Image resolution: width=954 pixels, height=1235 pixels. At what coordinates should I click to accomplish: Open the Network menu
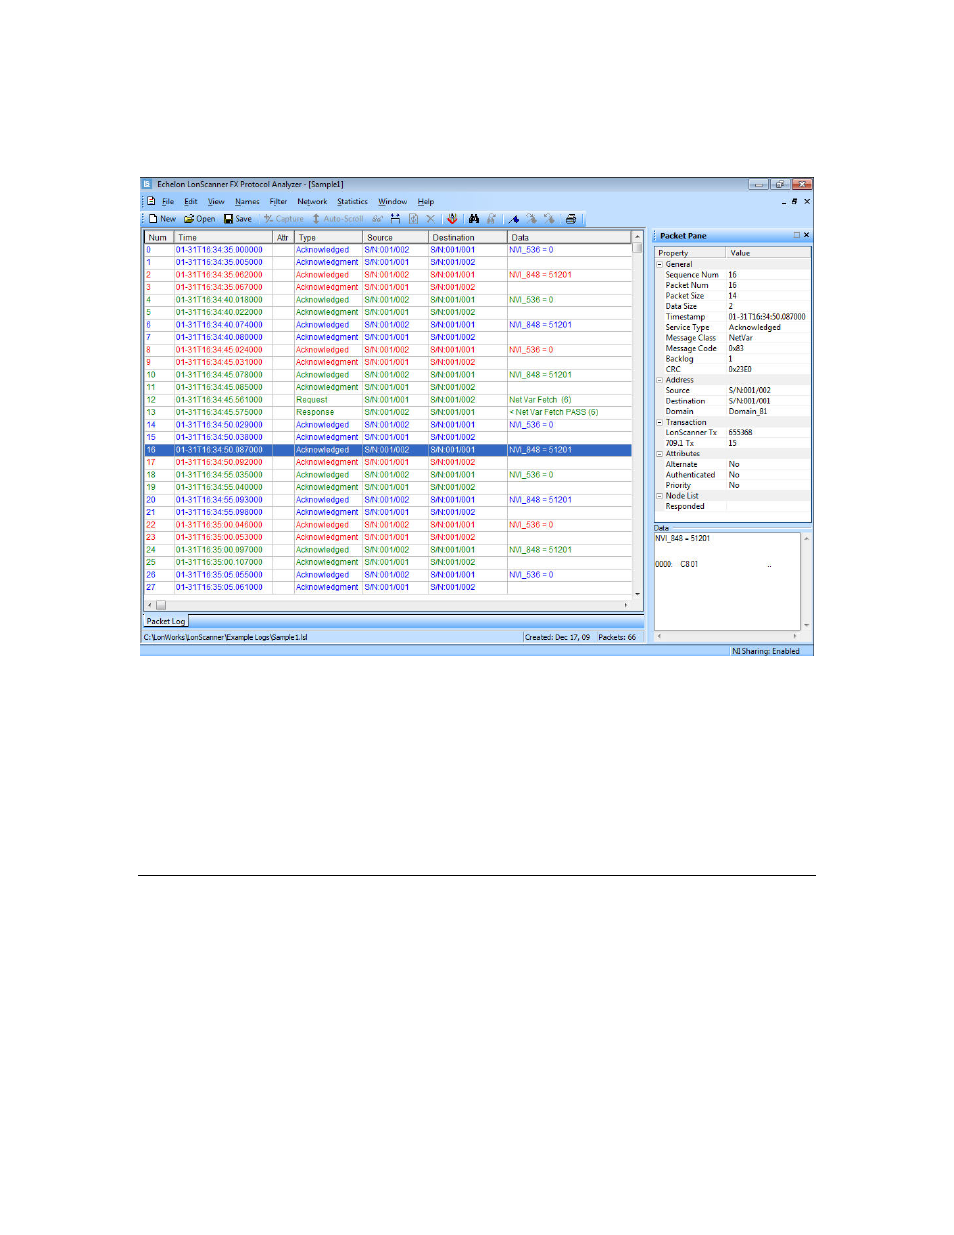coord(312,202)
